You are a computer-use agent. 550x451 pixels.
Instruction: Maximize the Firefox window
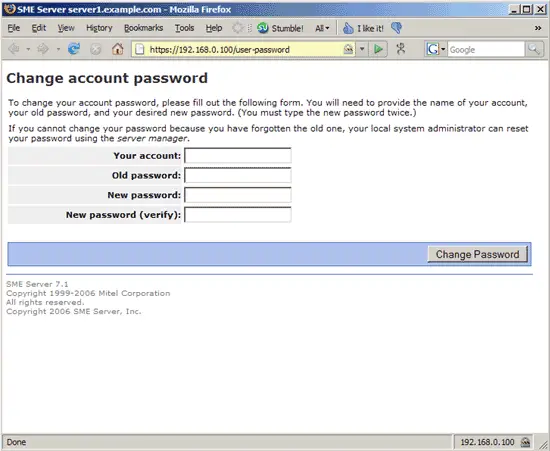coord(526,9)
